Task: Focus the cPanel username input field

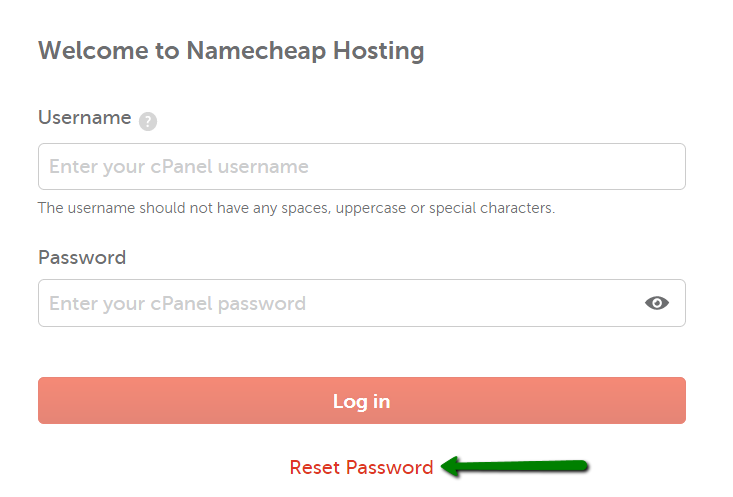Action: (x=362, y=166)
